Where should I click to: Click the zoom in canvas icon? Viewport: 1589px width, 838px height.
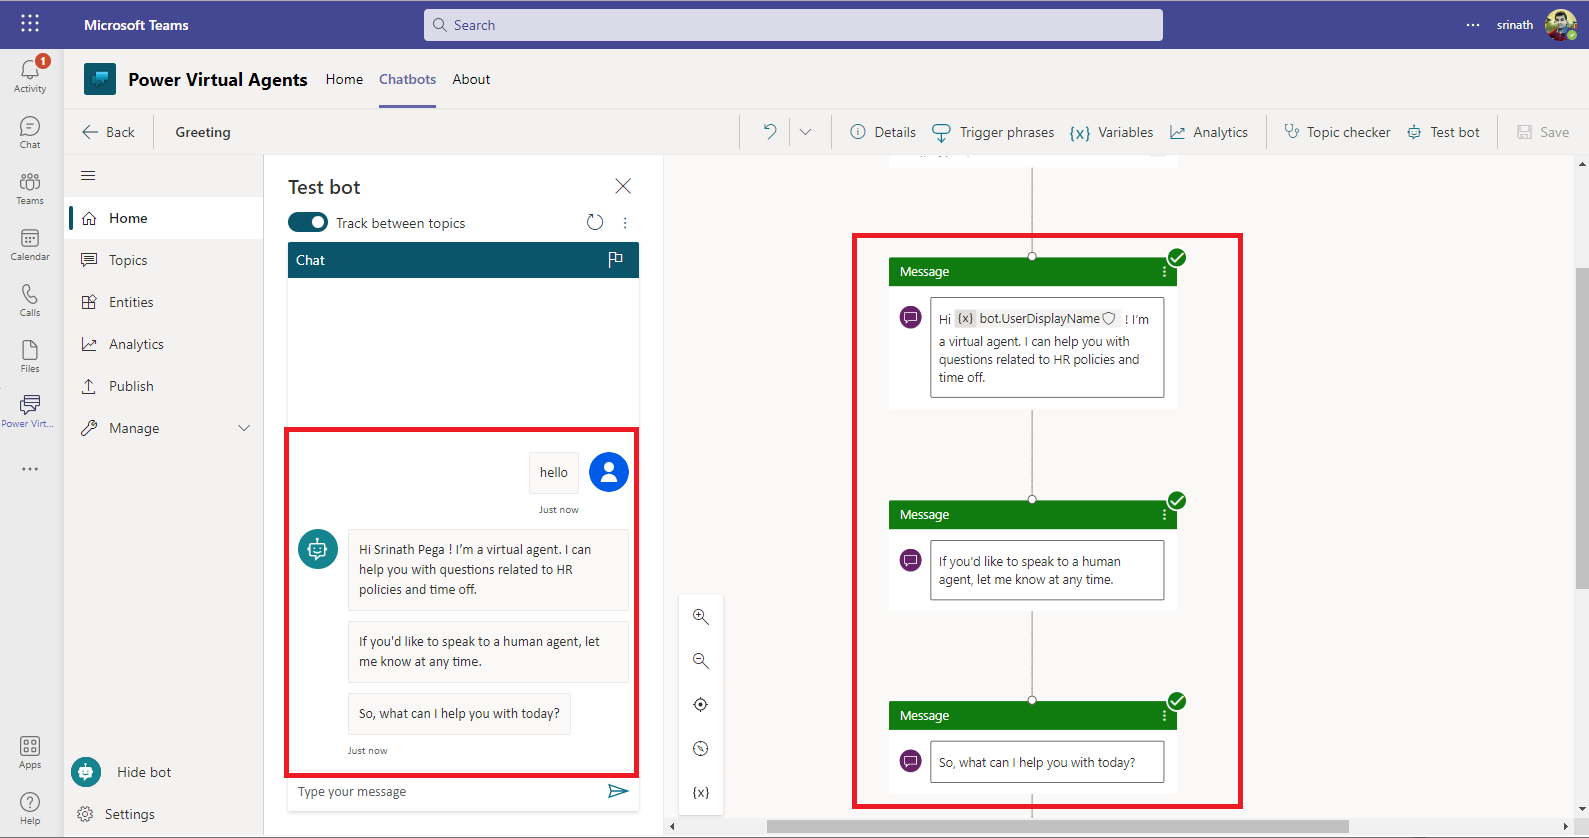click(x=701, y=617)
